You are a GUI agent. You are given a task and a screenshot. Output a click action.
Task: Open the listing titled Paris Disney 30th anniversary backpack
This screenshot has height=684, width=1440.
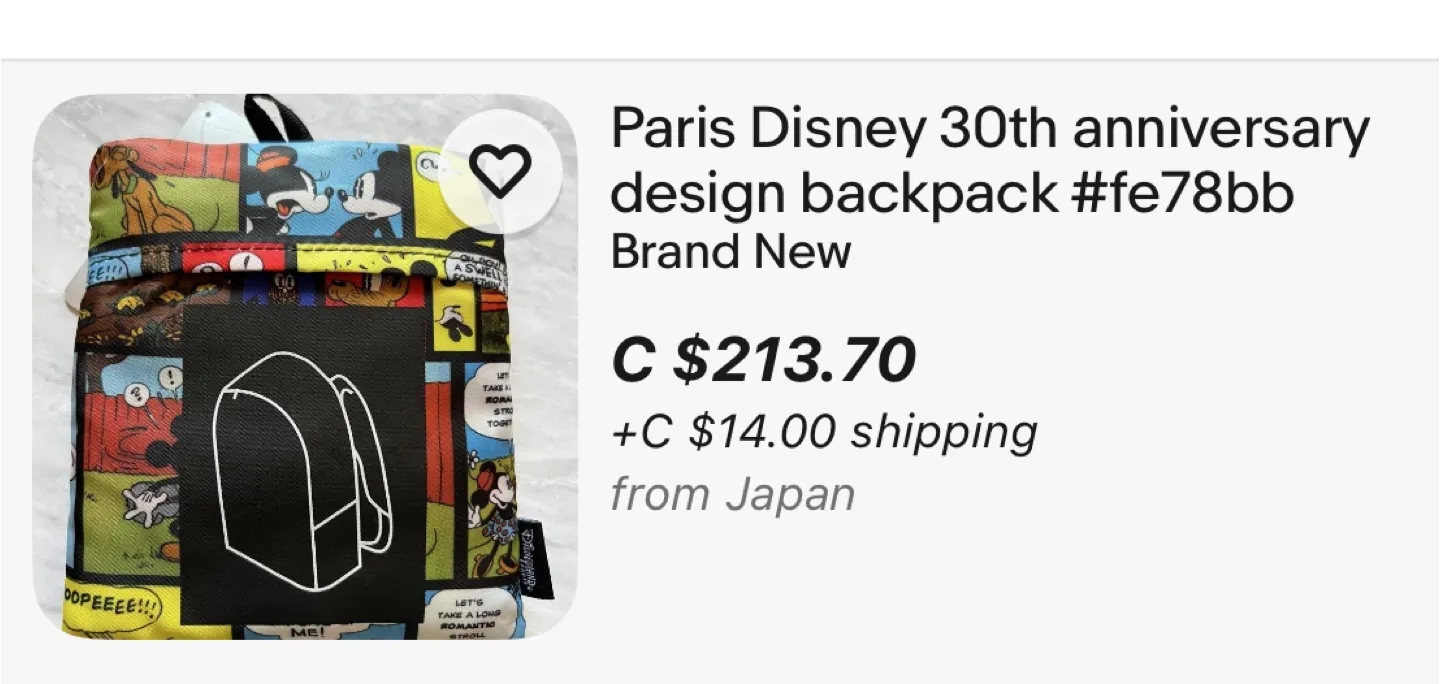(x=990, y=128)
